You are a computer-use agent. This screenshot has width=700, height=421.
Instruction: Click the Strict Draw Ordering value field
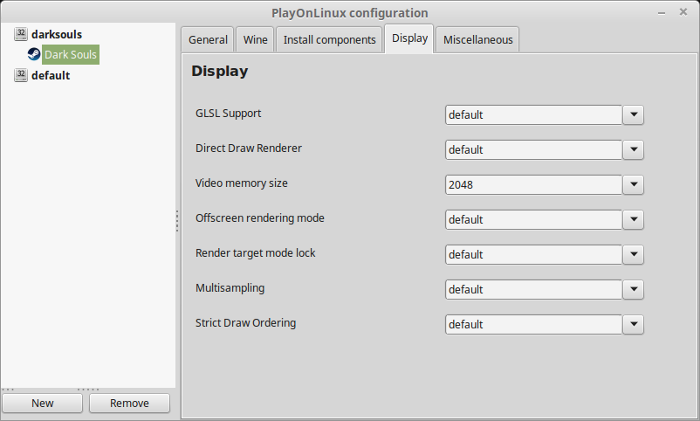point(534,324)
